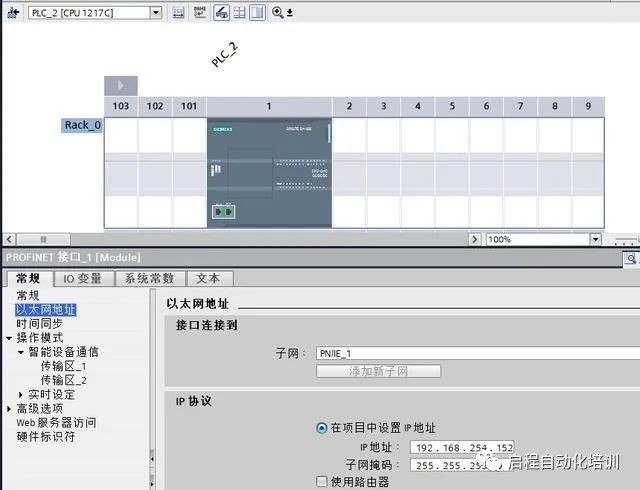Click the download arrow icon beside zoom
This screenshot has height=490, width=640.
(x=290, y=13)
